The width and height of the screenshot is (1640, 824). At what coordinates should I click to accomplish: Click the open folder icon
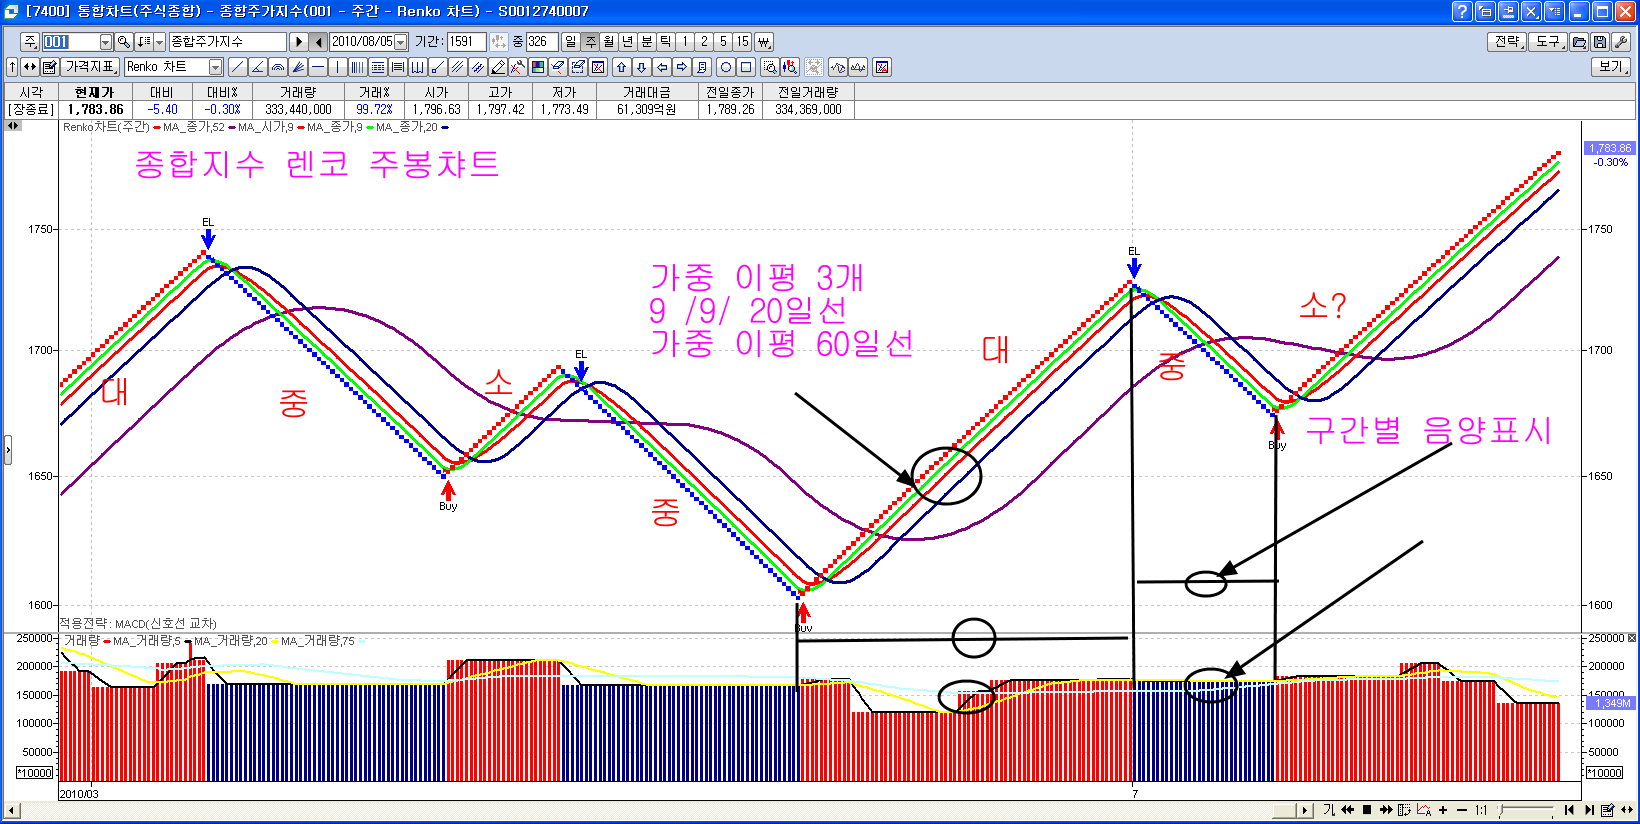(1579, 42)
